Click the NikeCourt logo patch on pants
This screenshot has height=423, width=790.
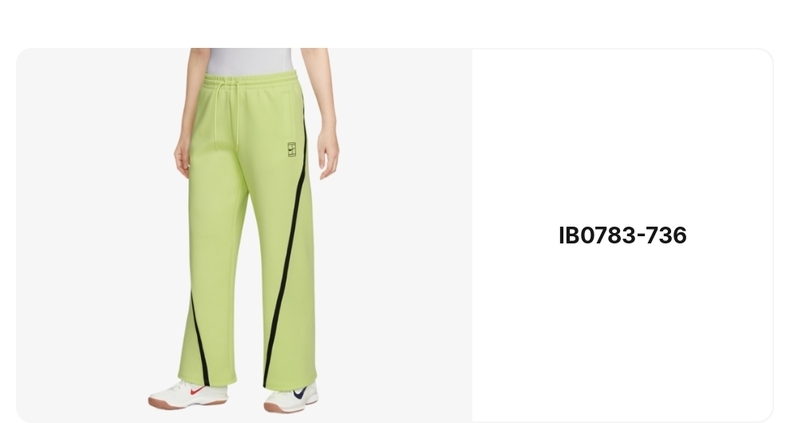tap(292, 150)
